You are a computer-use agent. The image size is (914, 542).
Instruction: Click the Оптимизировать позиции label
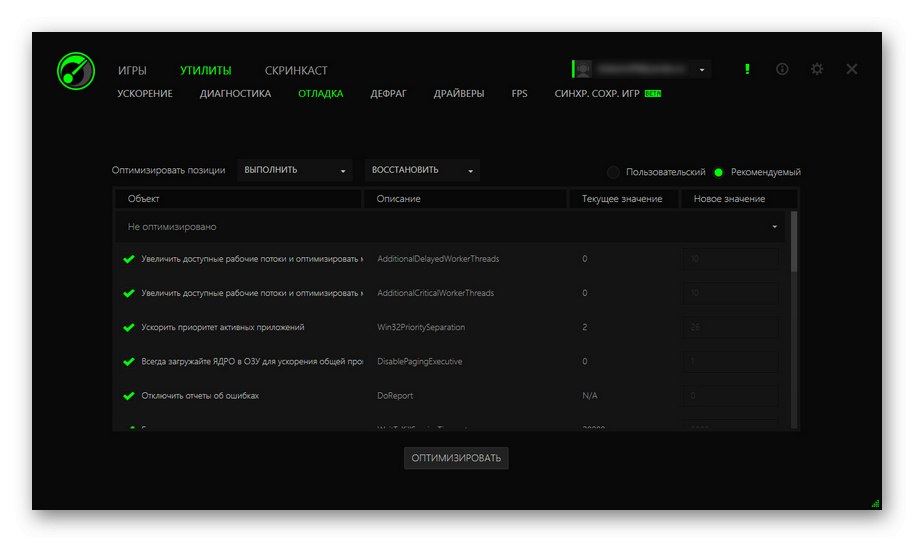[x=168, y=170]
